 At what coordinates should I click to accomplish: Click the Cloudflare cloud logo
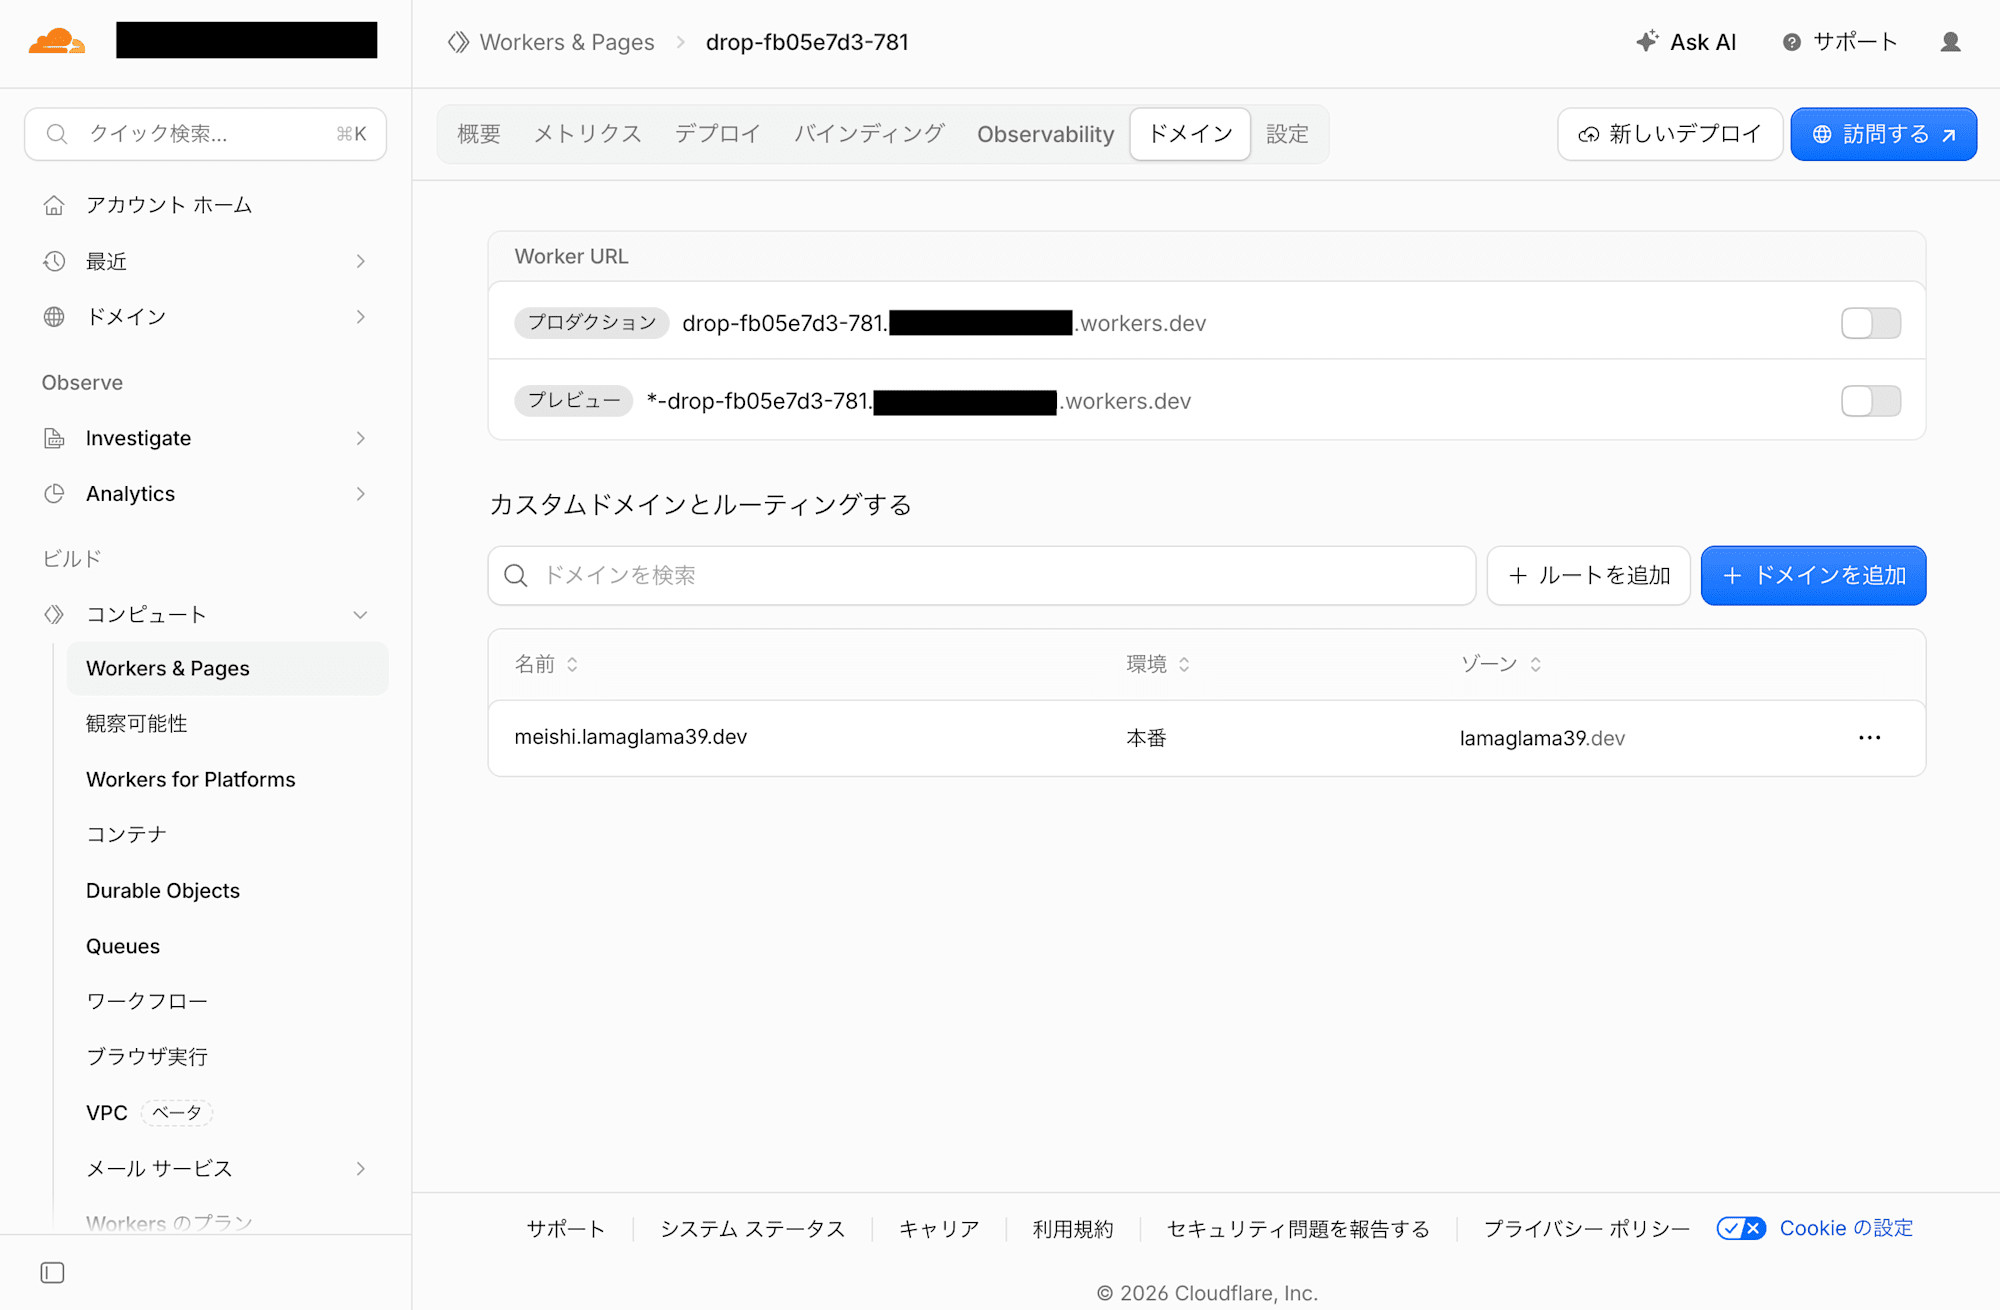point(57,42)
